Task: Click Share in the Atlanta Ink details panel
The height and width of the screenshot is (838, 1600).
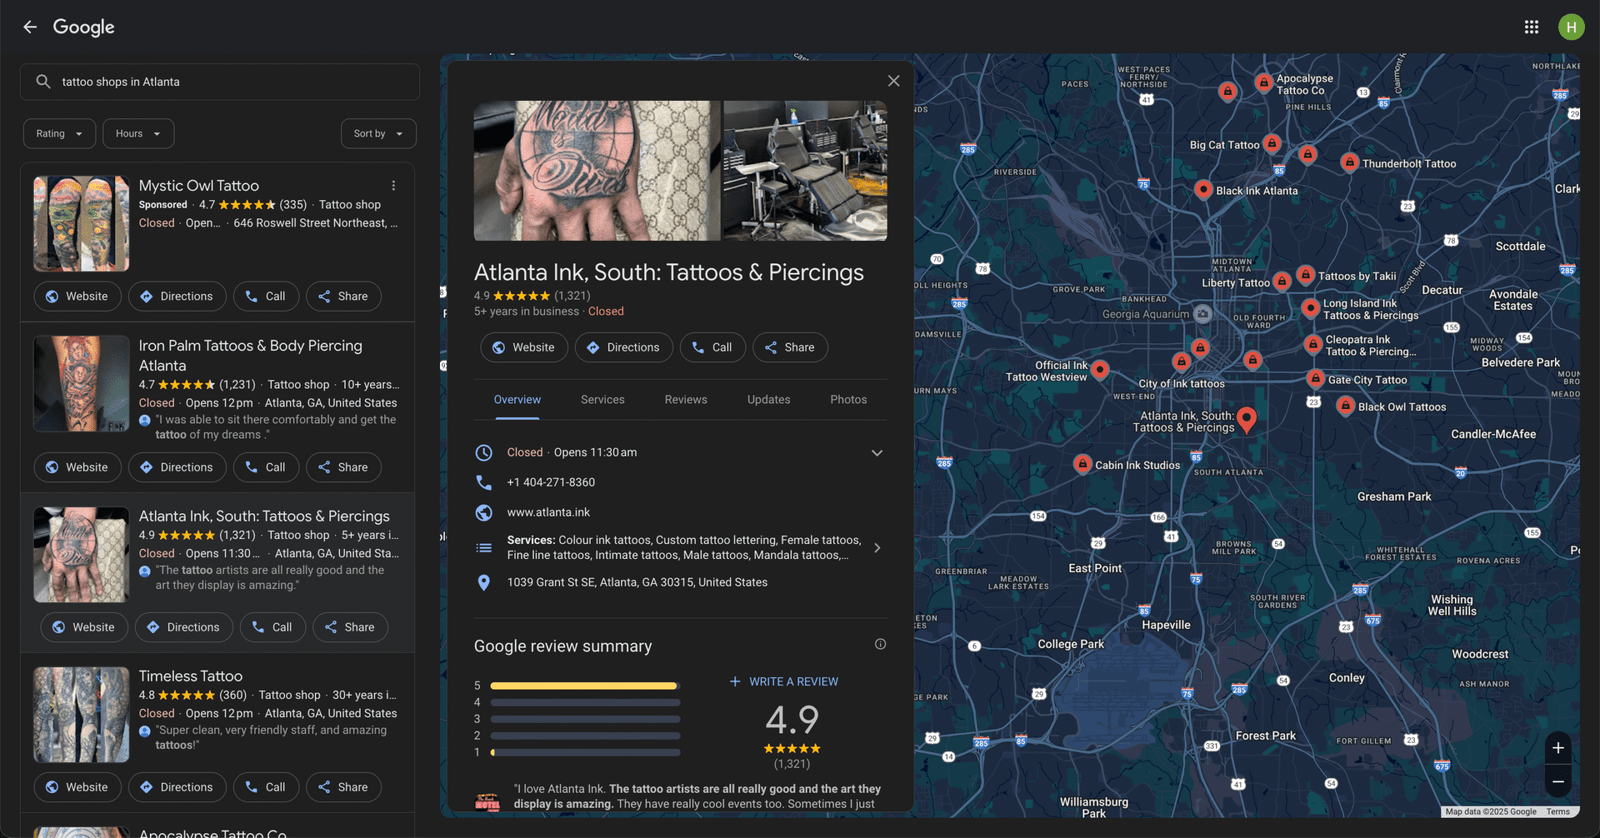Action: 790,348
